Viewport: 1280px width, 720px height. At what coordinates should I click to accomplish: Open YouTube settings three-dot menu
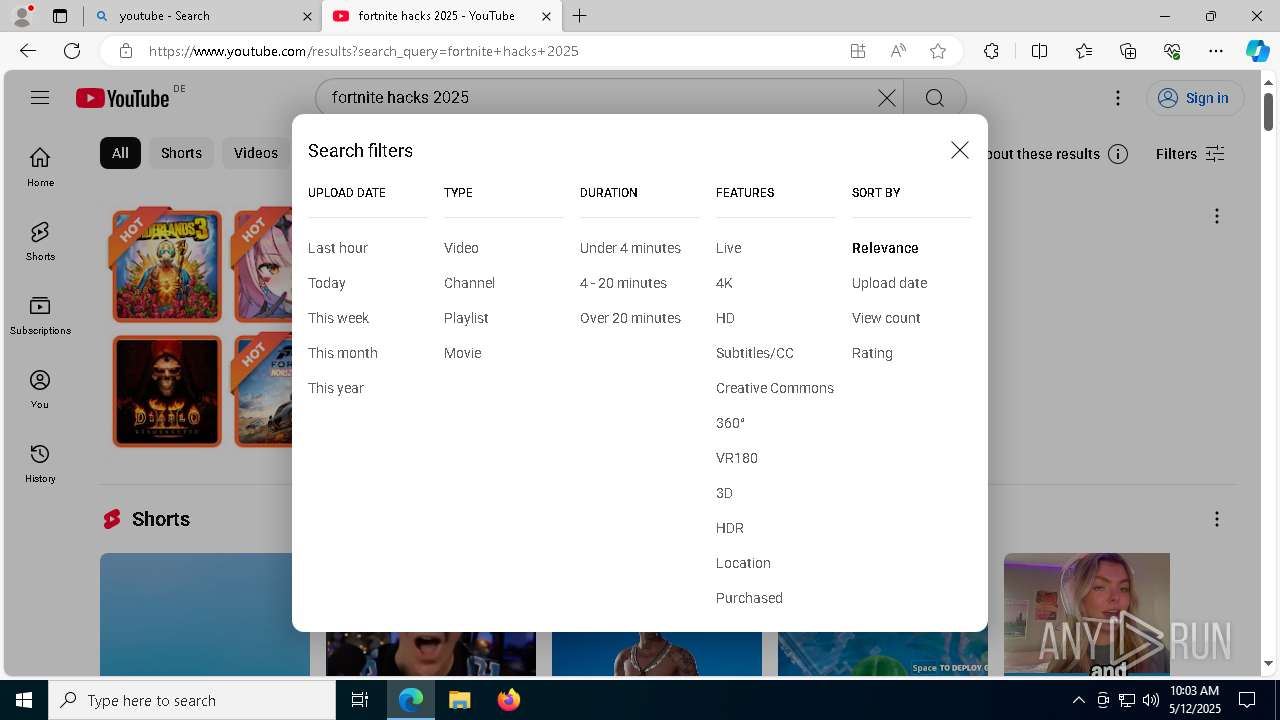coord(1118,97)
